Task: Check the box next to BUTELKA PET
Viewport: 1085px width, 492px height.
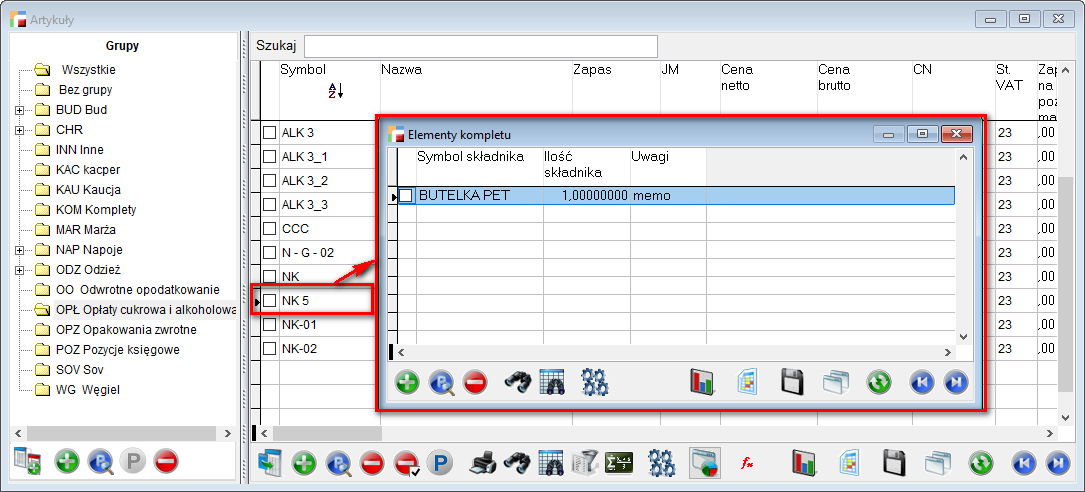Action: 406,196
